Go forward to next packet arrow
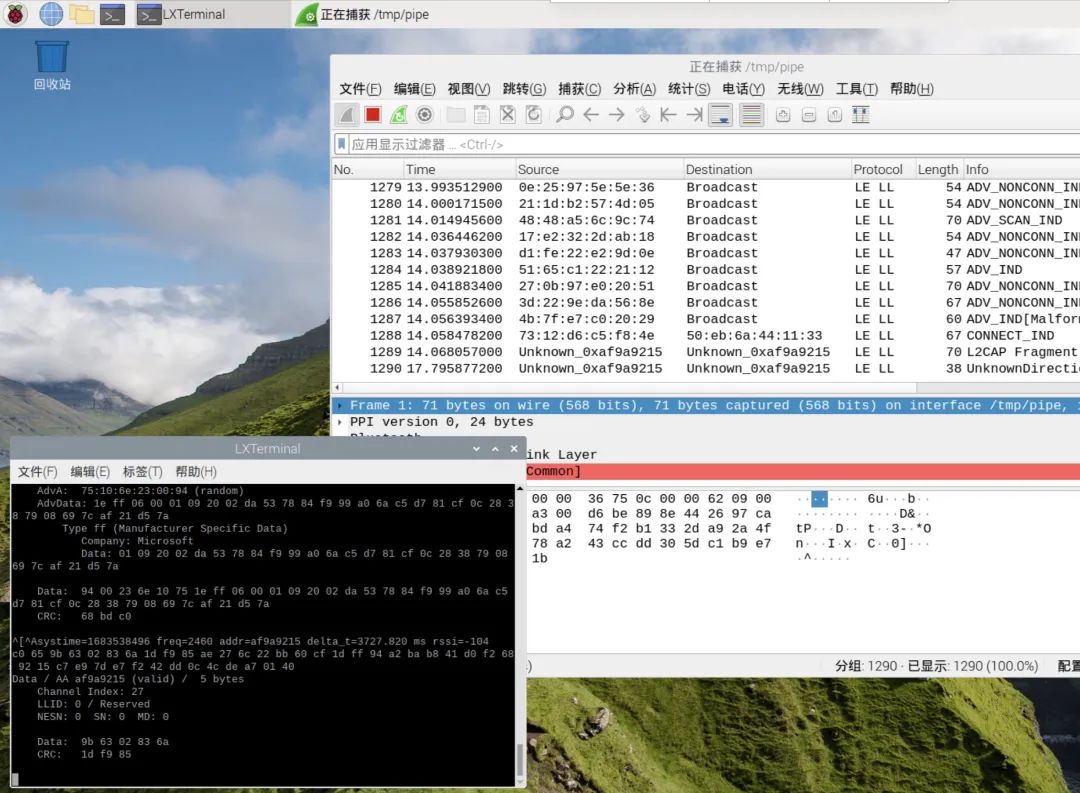The image size is (1080, 793). [616, 115]
